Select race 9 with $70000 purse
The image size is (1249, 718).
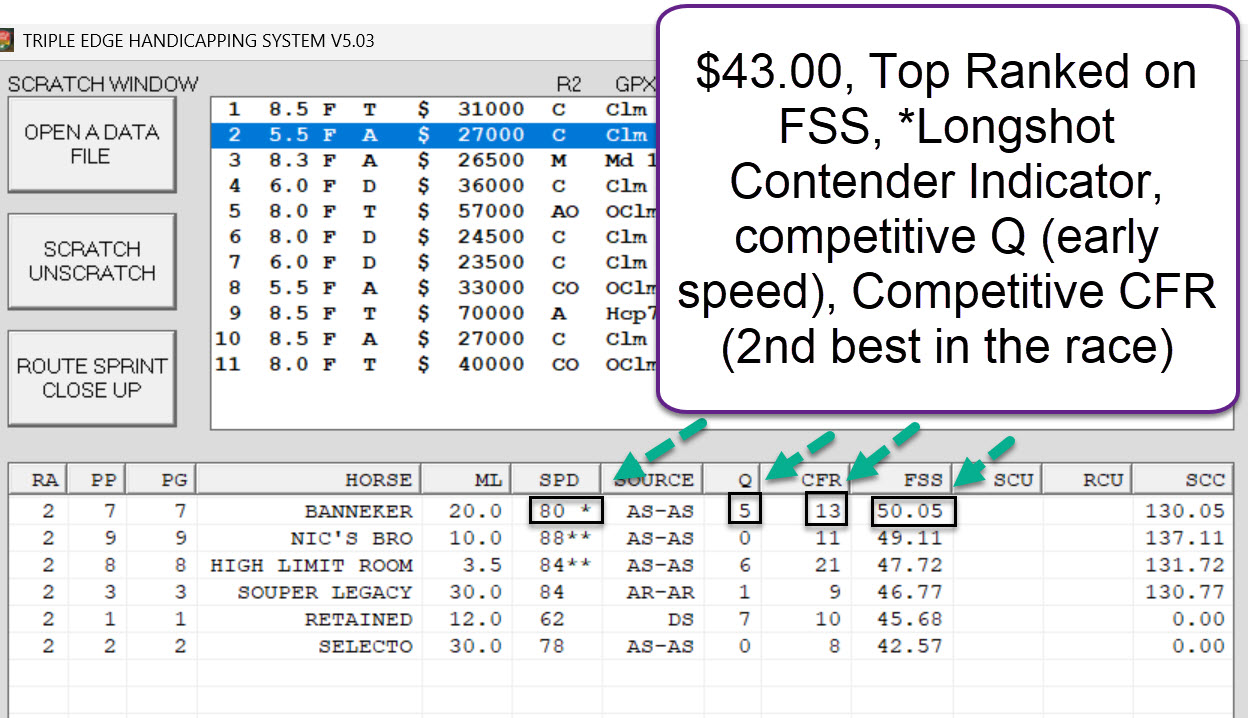[430, 313]
